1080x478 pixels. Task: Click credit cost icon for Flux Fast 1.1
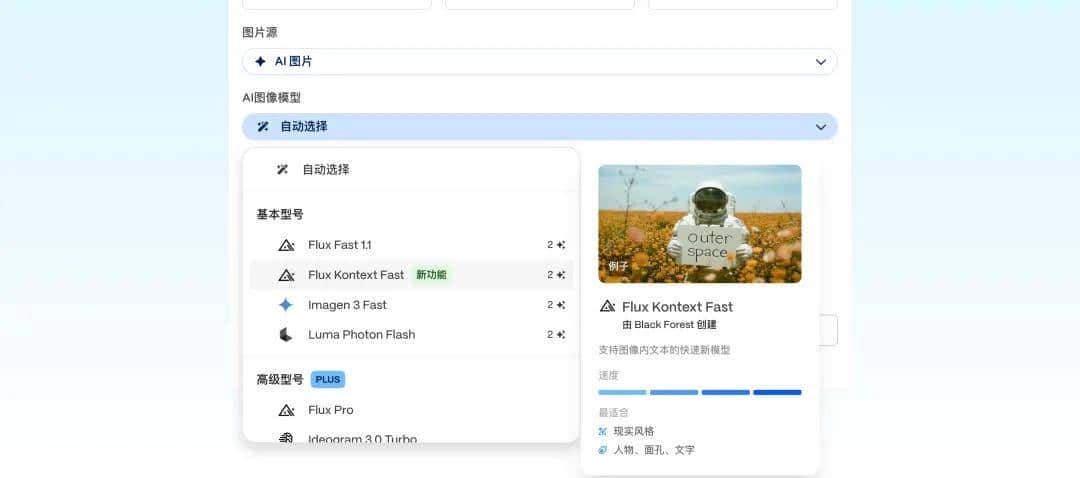tap(561, 245)
